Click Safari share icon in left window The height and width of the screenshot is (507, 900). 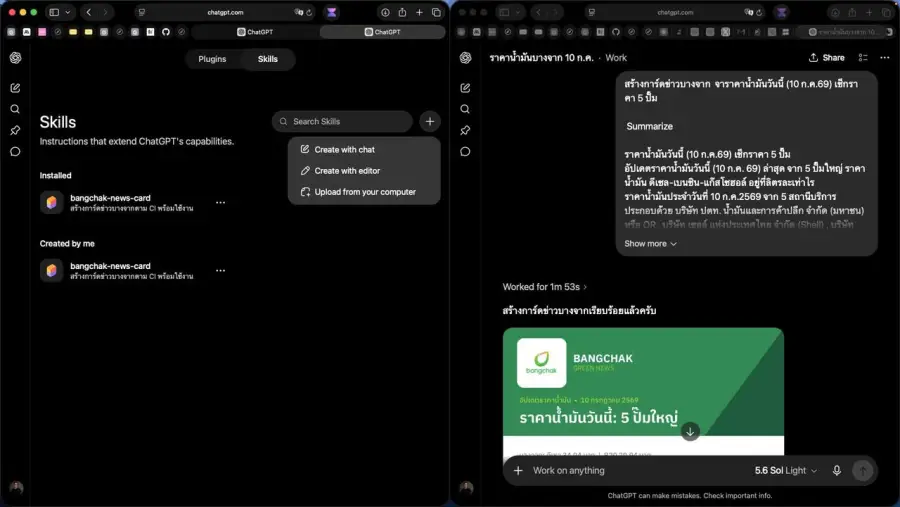tap(402, 12)
